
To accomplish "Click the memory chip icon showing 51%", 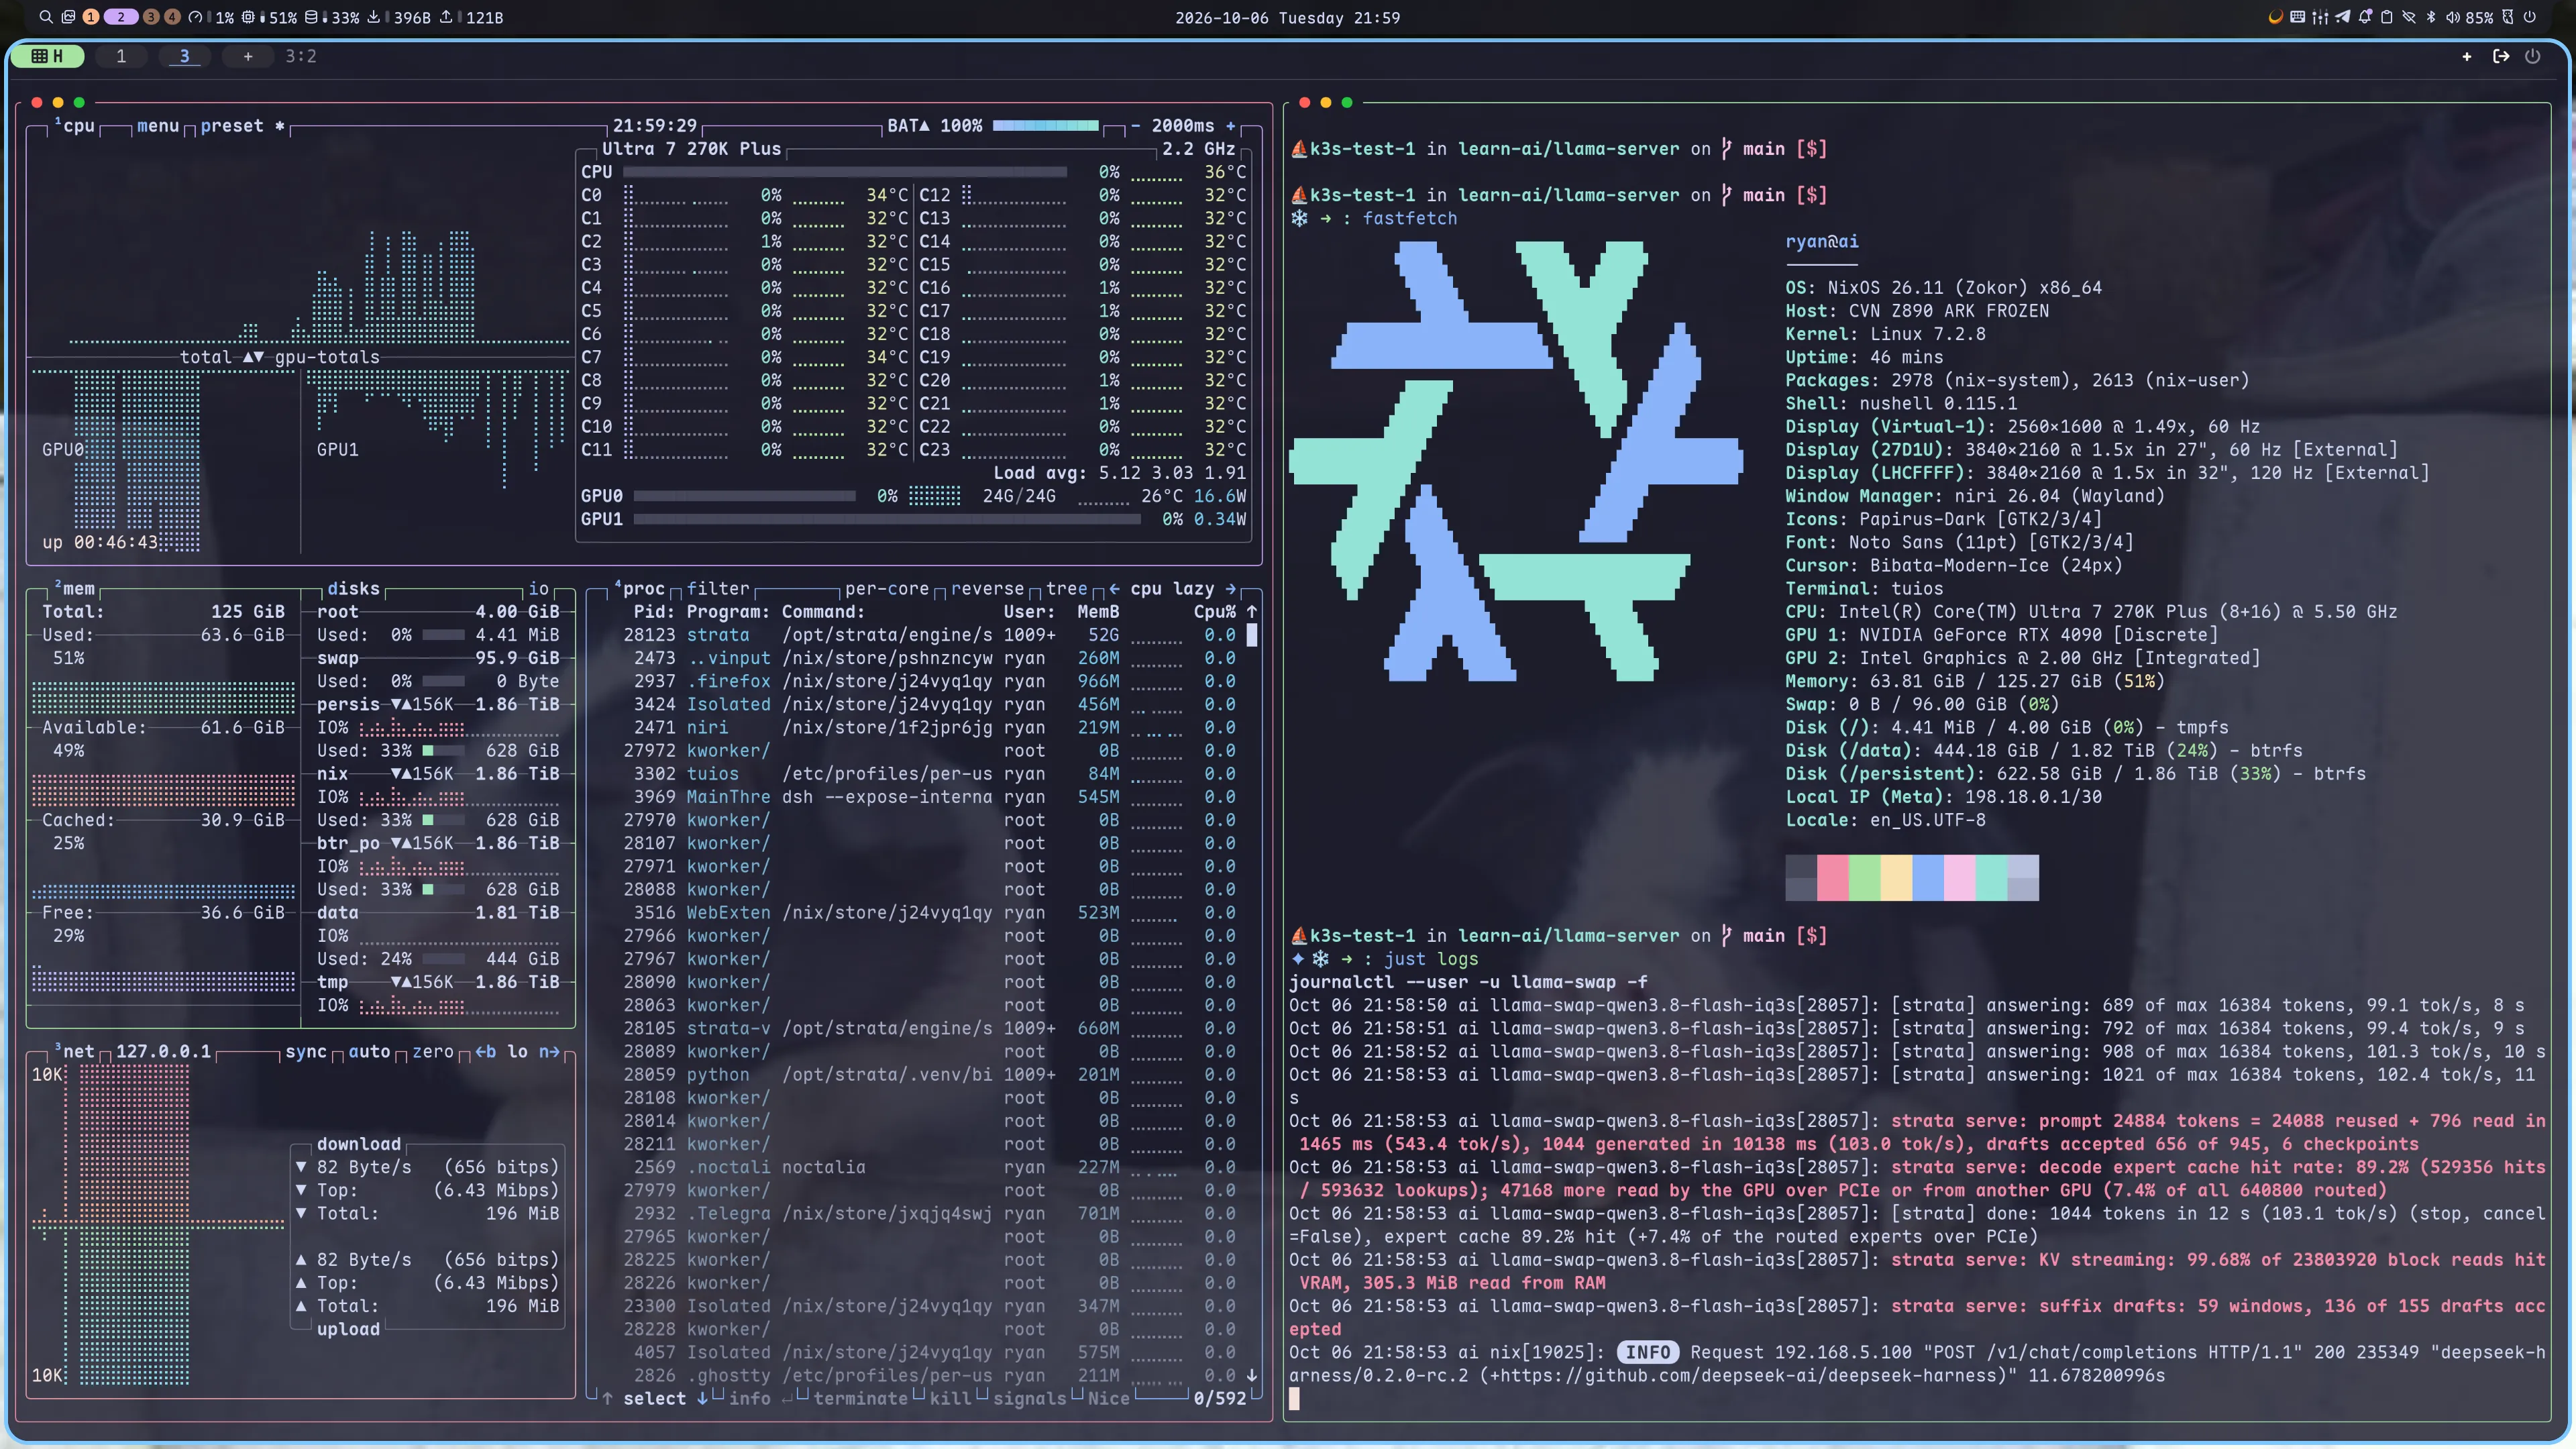I will [x=248, y=17].
